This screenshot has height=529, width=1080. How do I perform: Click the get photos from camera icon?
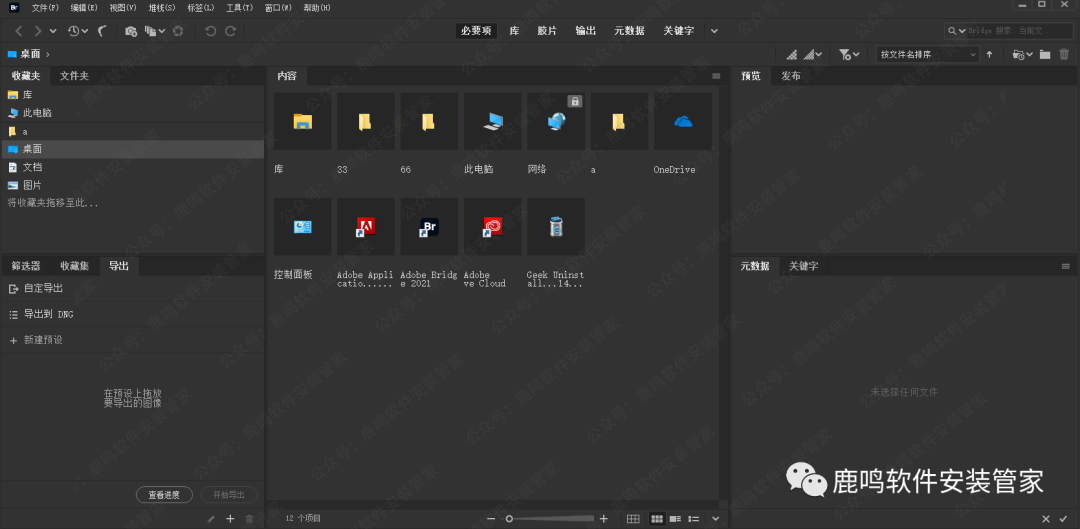[131, 31]
